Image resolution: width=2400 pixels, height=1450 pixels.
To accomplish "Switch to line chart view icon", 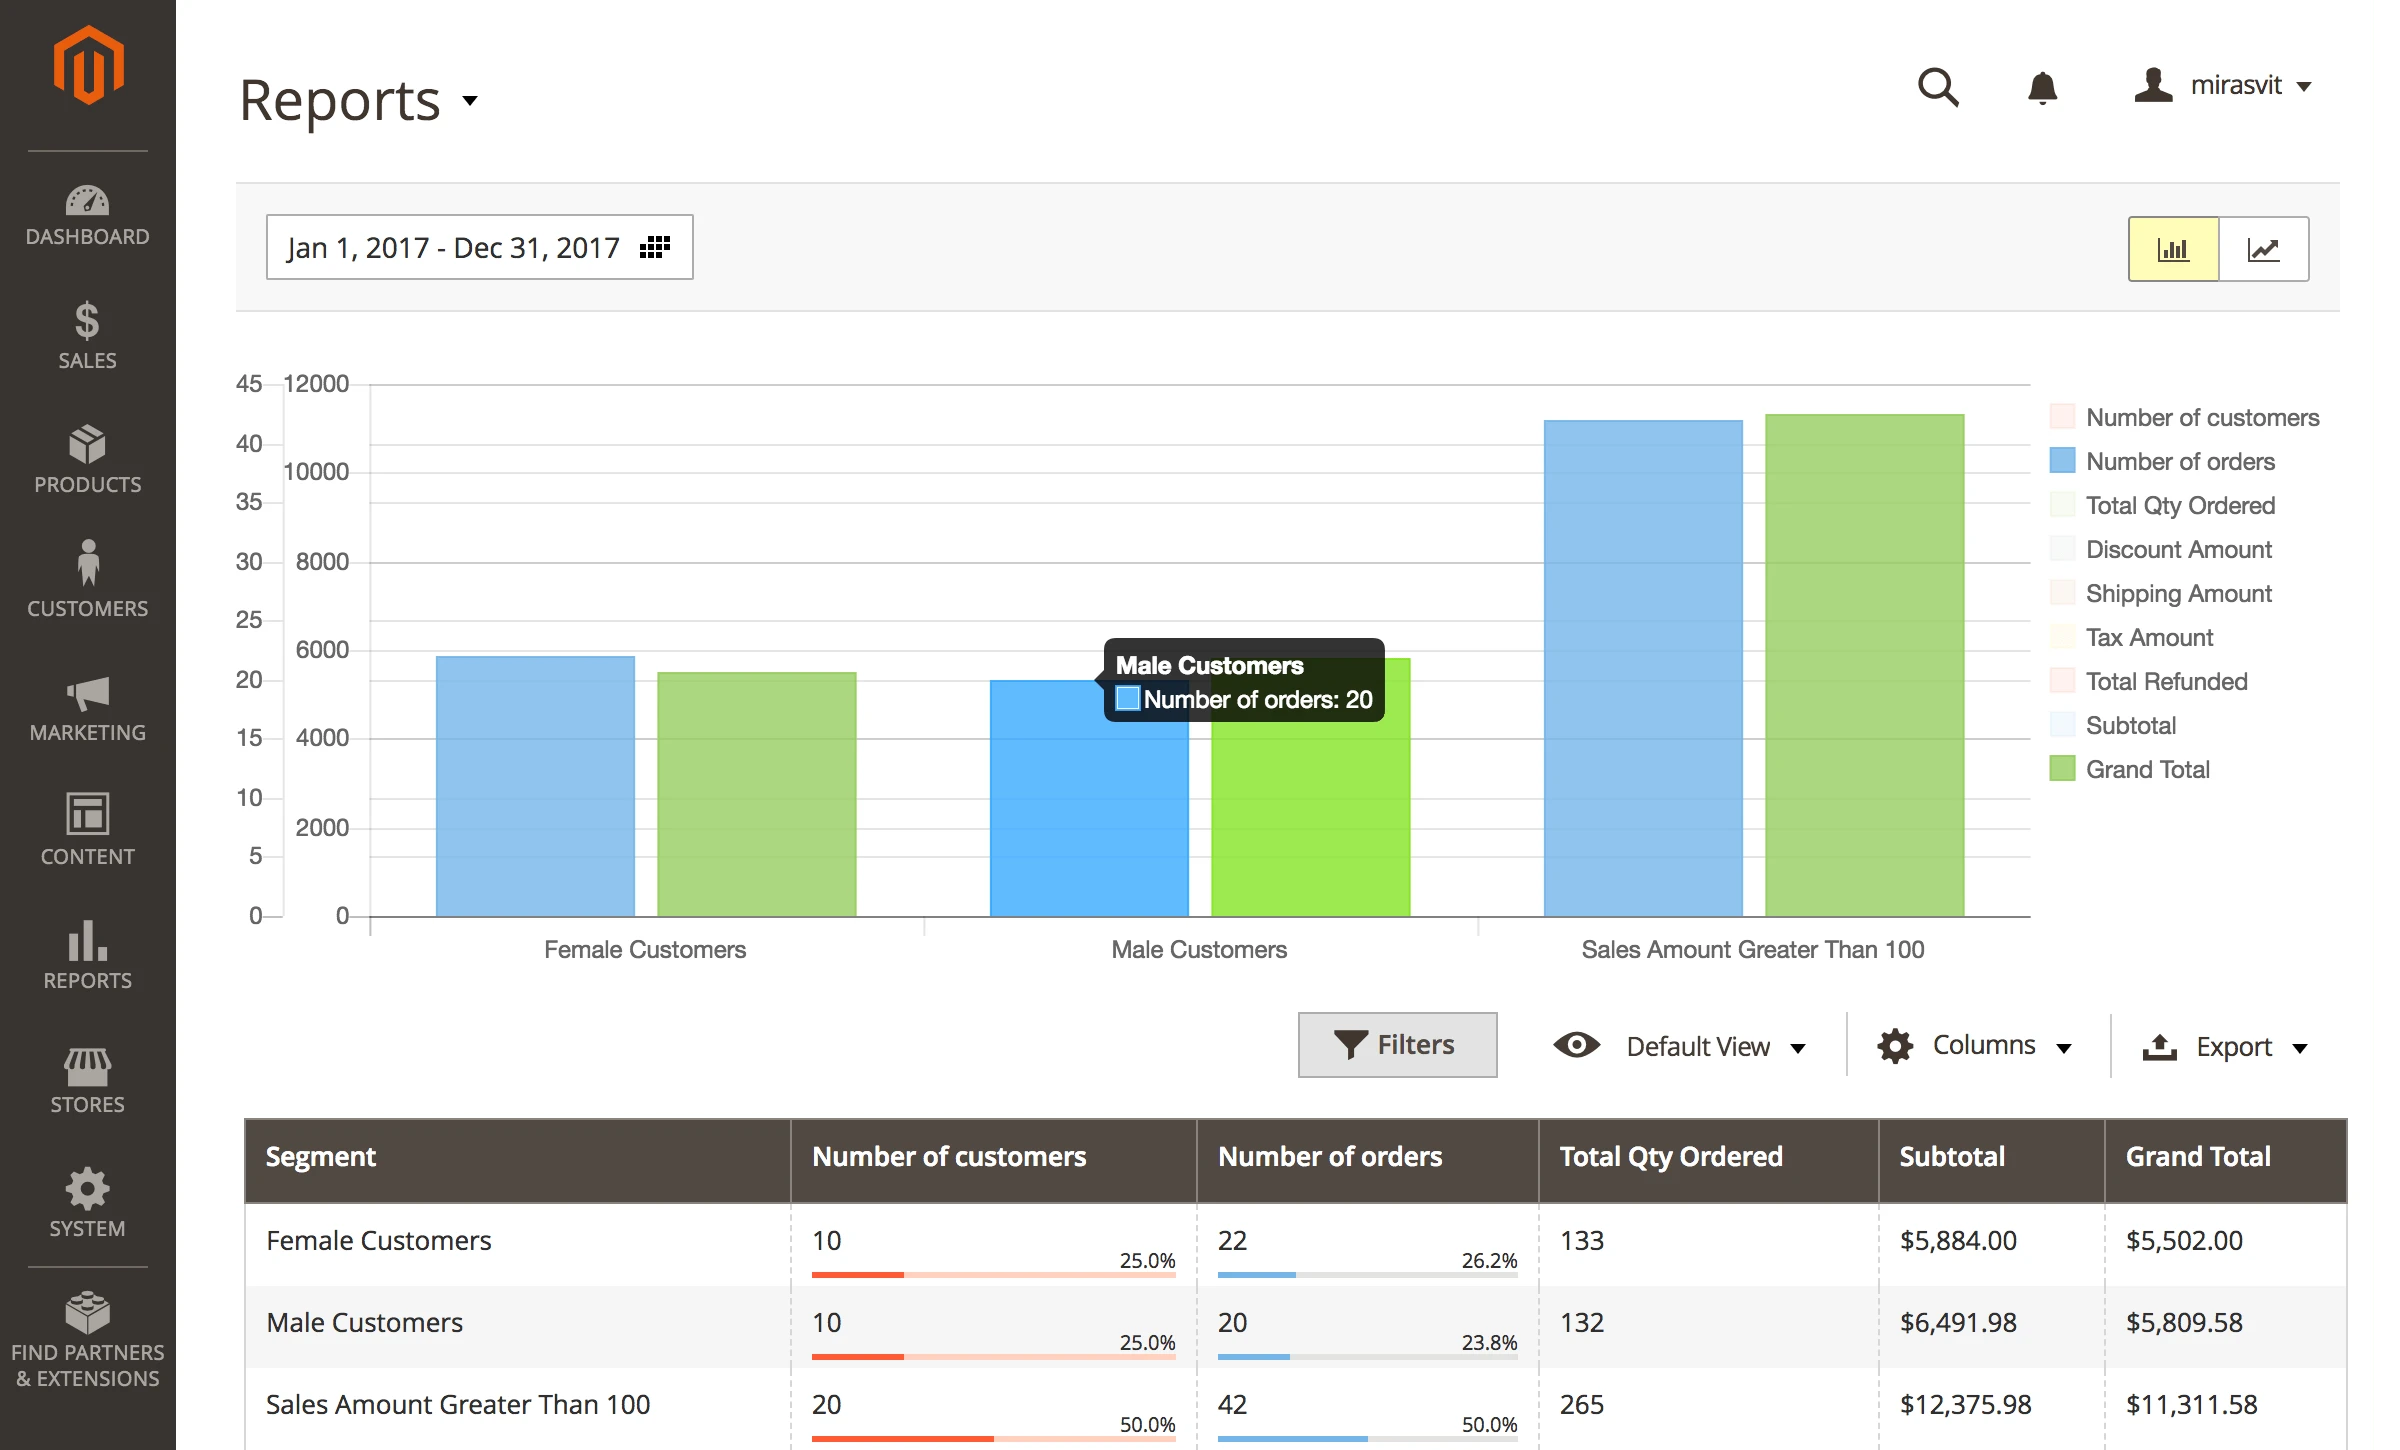I will pyautogui.click(x=2263, y=249).
